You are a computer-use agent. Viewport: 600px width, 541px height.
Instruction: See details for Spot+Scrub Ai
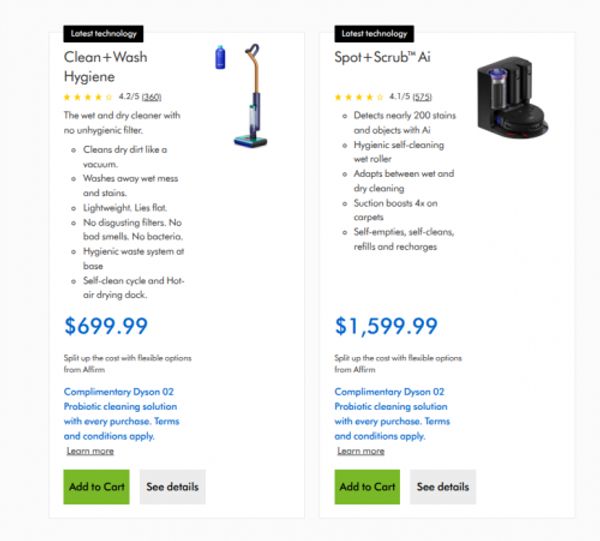[442, 487]
